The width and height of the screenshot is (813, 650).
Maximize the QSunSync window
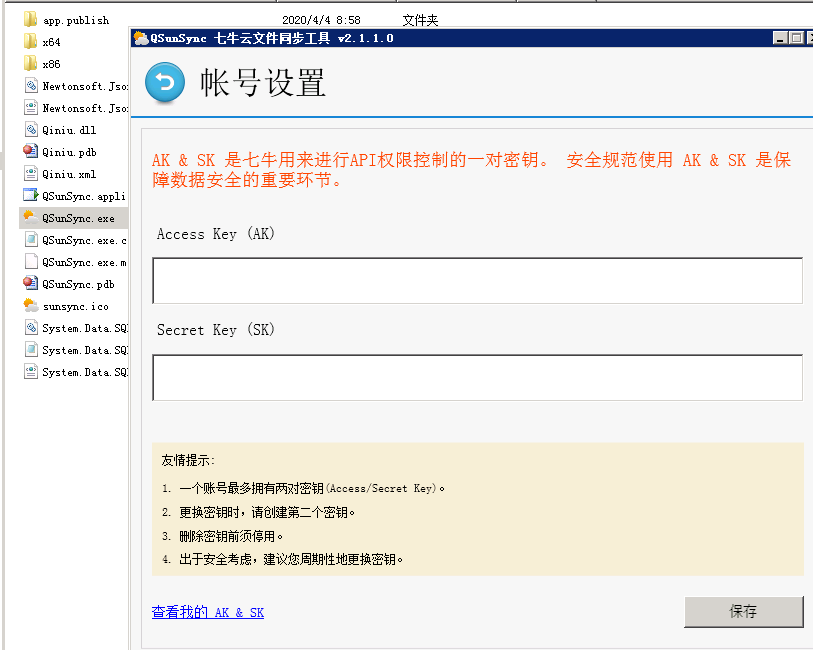796,38
